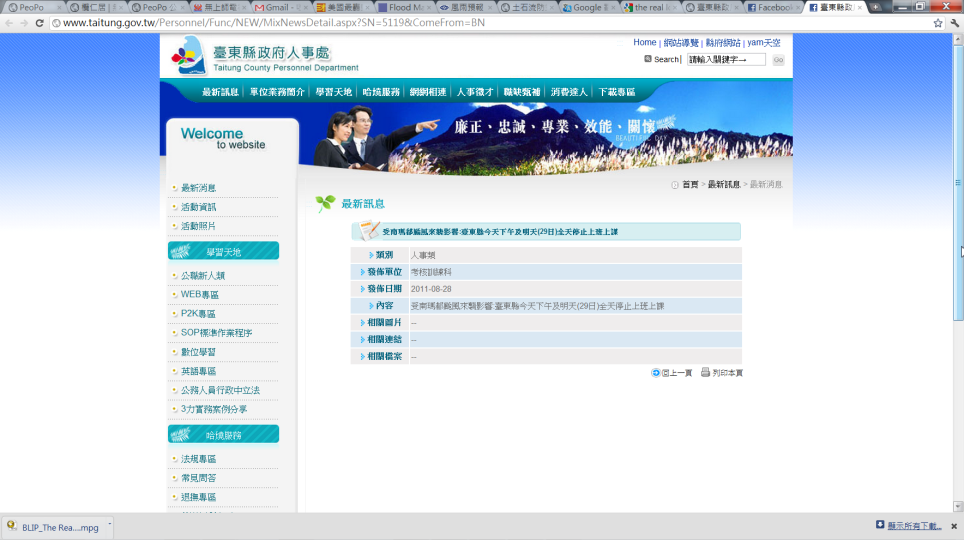This screenshot has height=540, width=964.
Task: Click the keyword search input field
Action: [725, 60]
